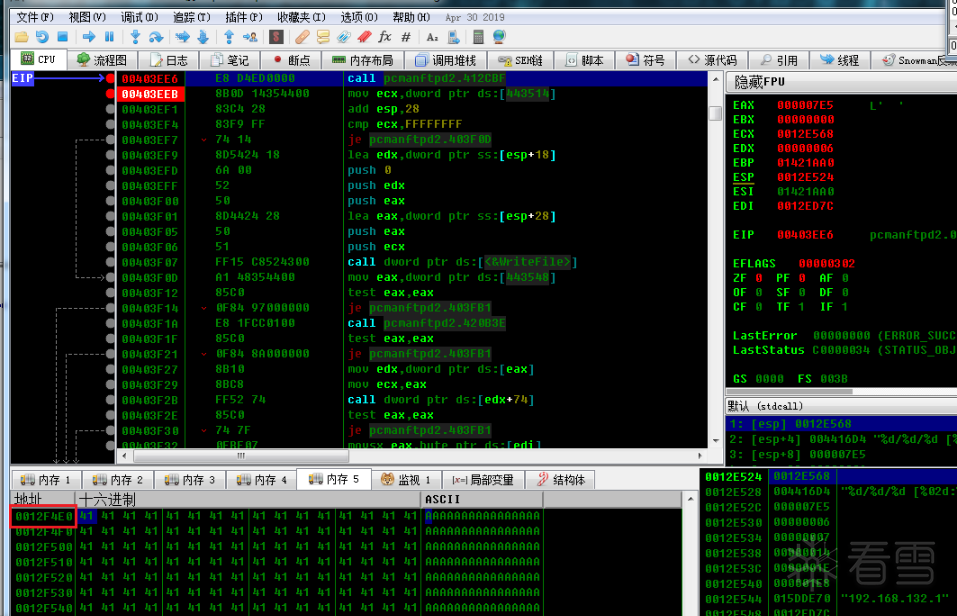The width and height of the screenshot is (957, 616).
Task: Show labels with the paperclip icon
Action: (344, 37)
